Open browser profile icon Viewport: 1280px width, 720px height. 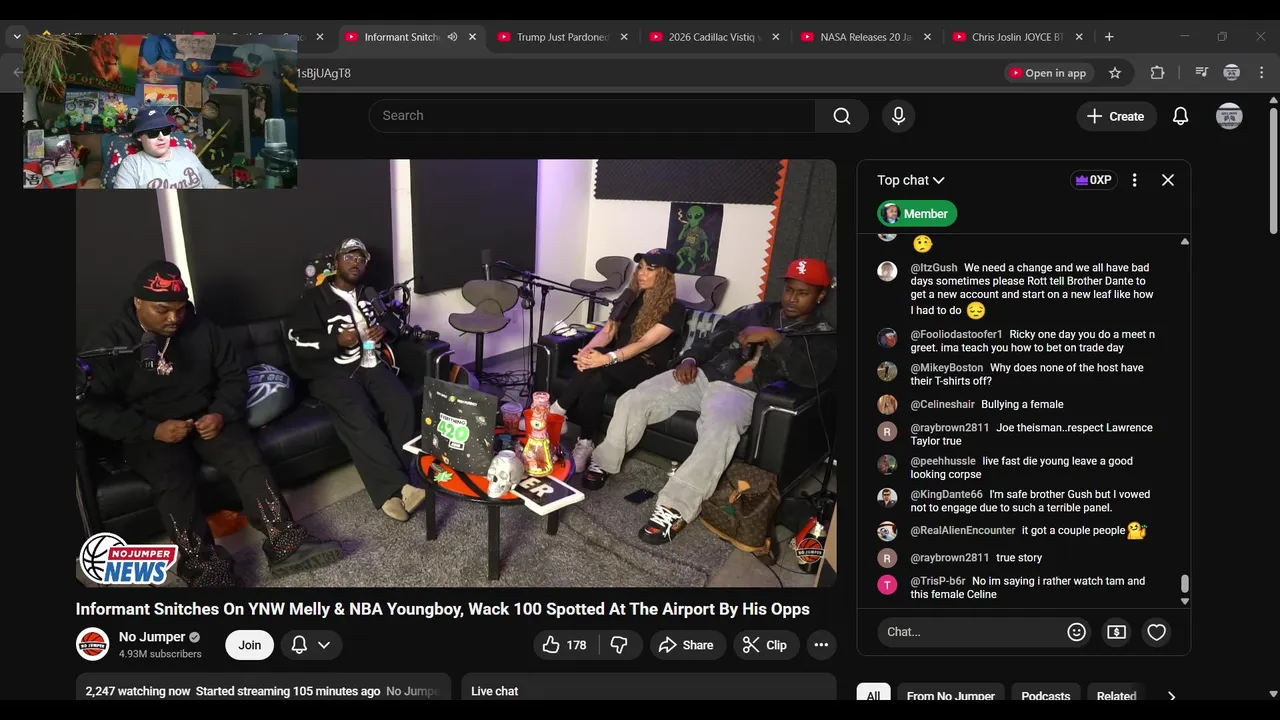(x=1232, y=73)
